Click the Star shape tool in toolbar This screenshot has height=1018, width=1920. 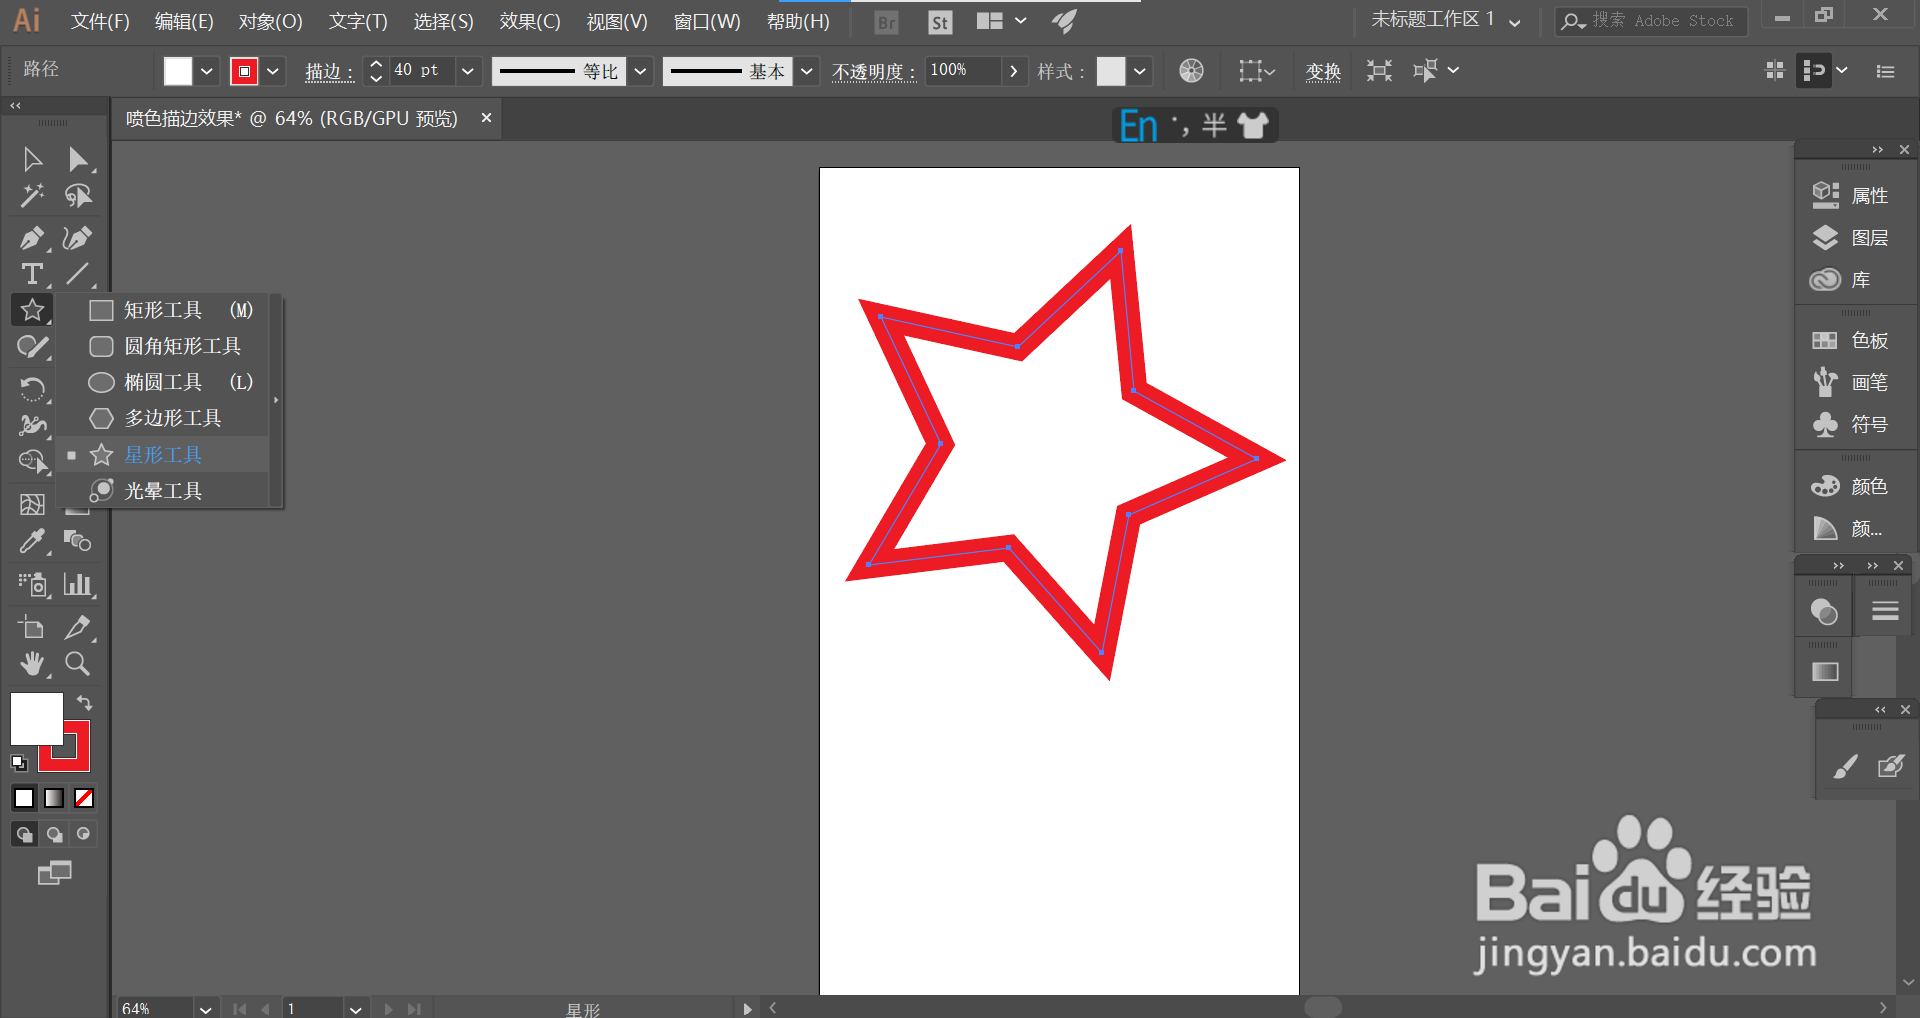tap(32, 310)
